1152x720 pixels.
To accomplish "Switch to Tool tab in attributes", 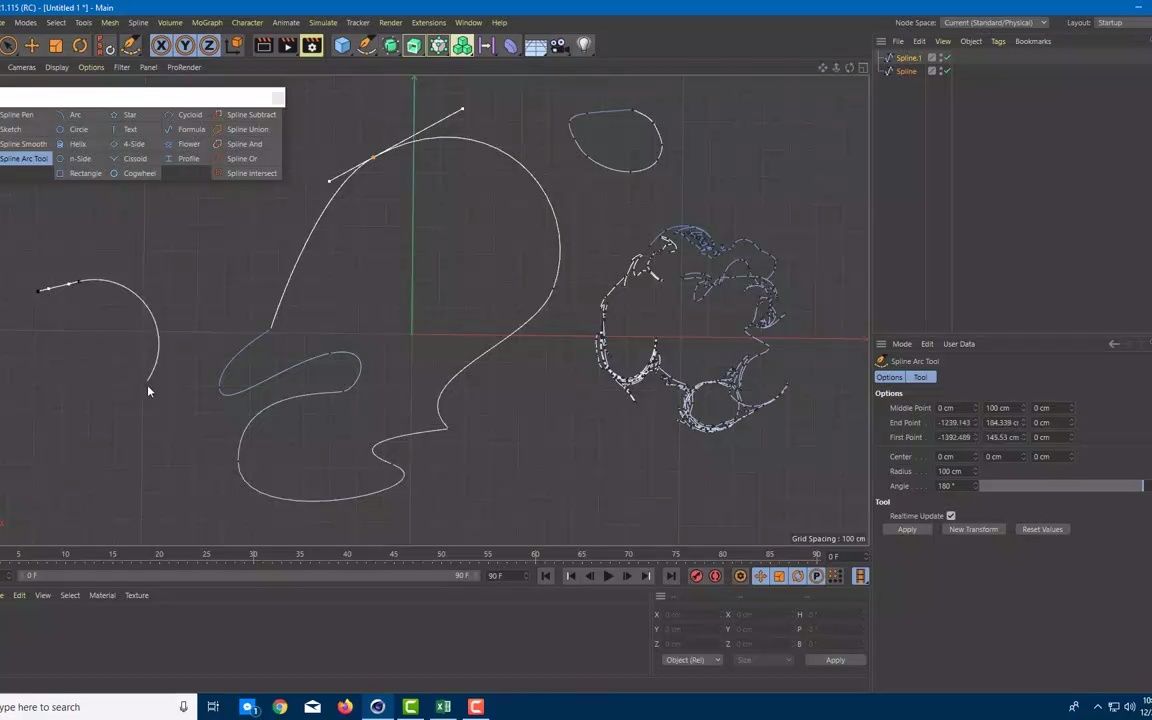I will 921,377.
